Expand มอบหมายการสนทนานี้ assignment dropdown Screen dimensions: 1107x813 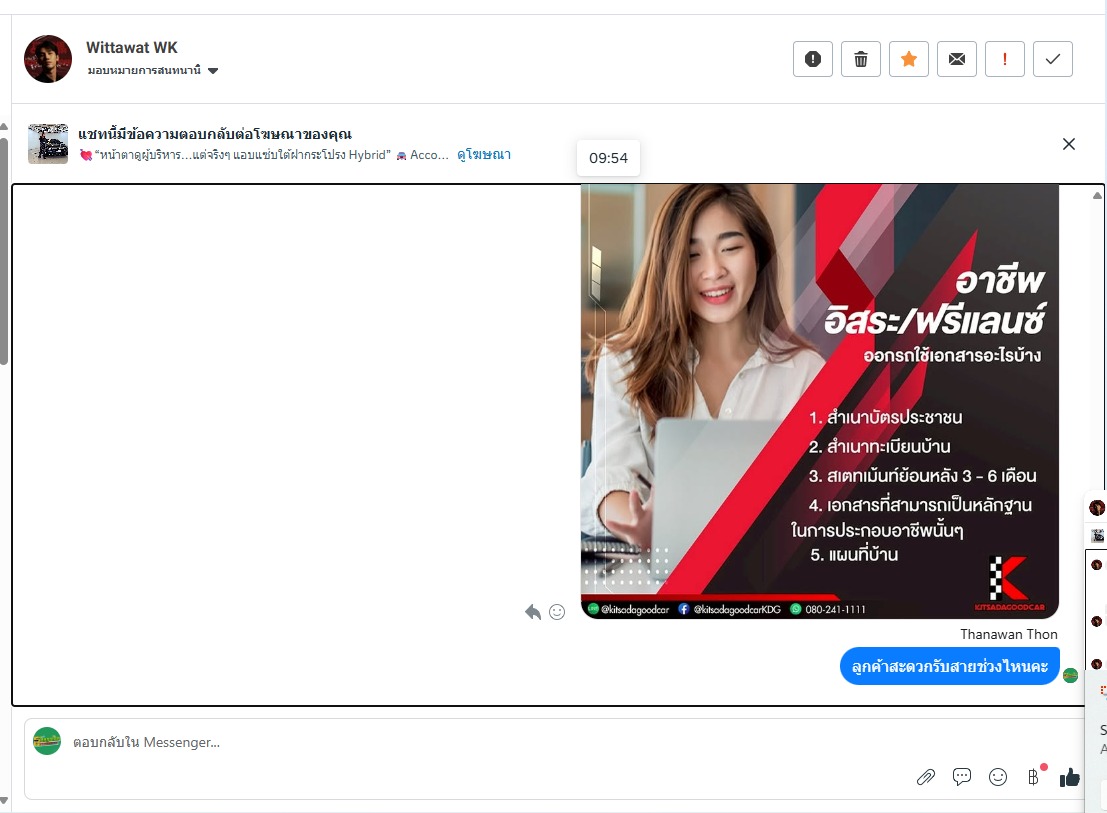pyautogui.click(x=152, y=71)
